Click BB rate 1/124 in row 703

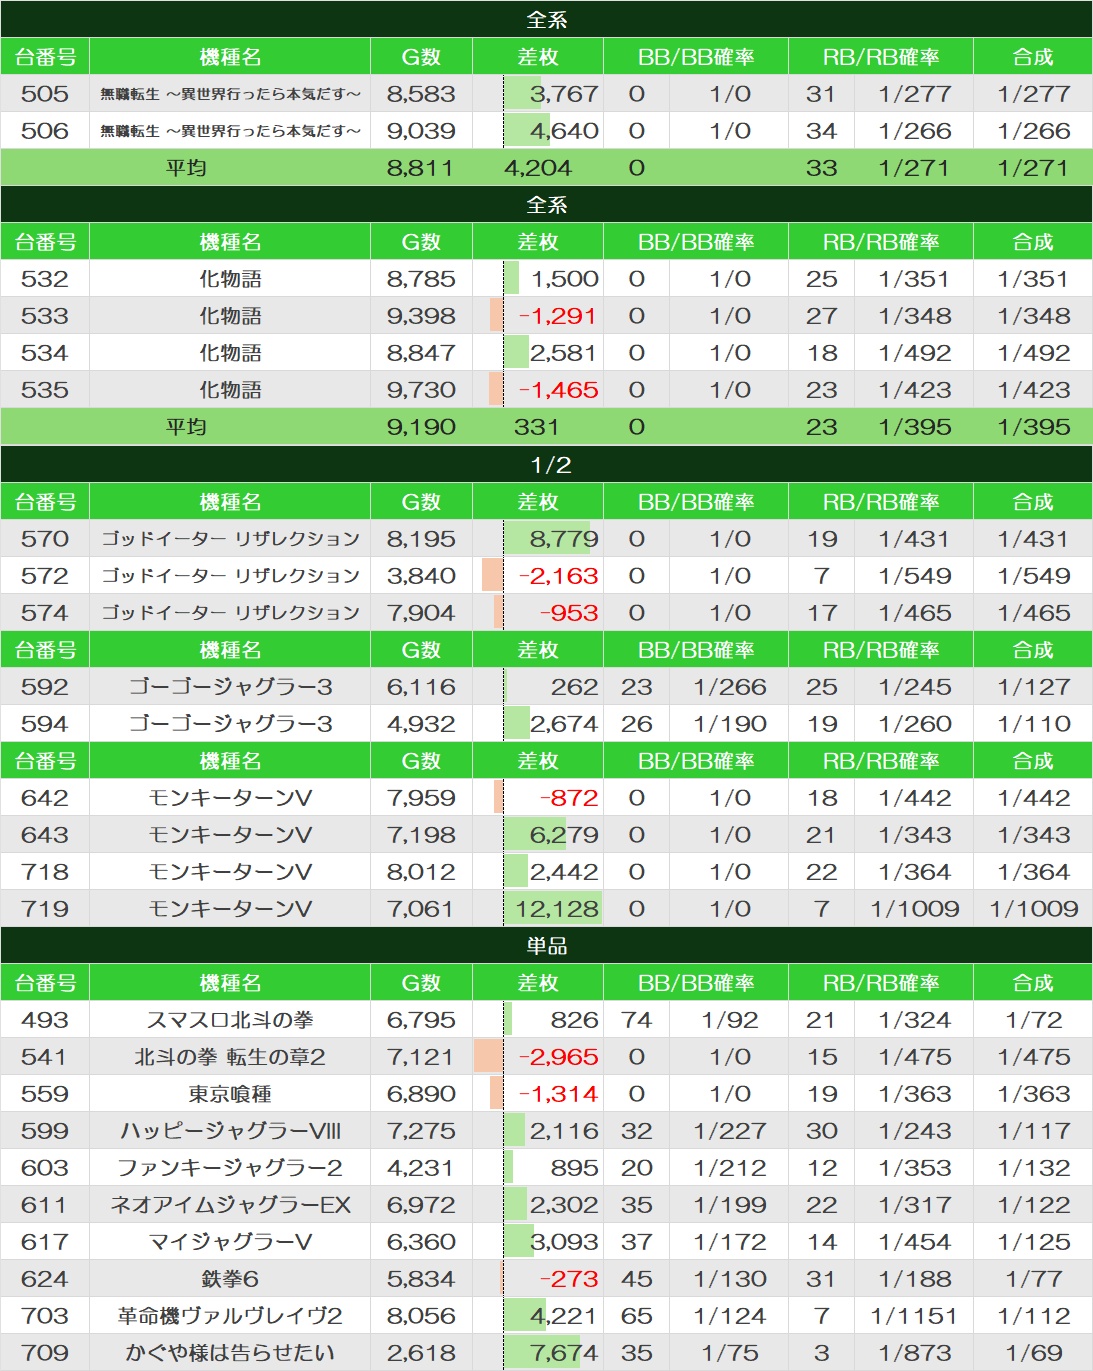[729, 1316]
